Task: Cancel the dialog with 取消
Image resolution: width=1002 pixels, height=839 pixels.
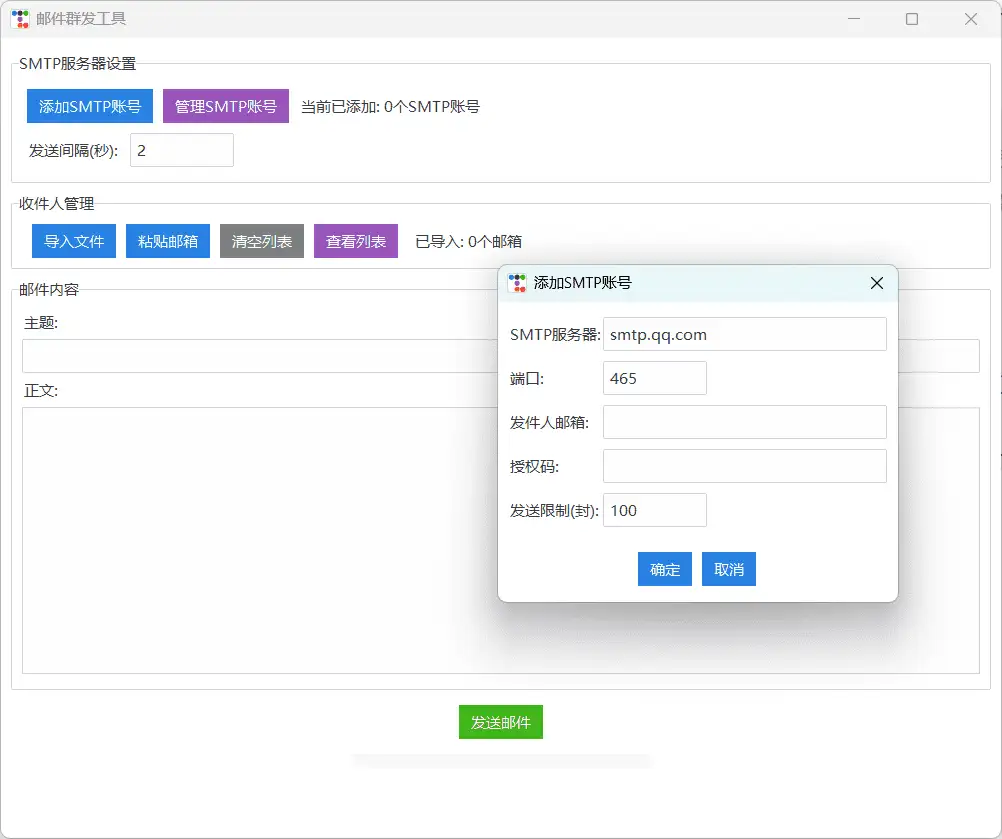Action: (728, 569)
